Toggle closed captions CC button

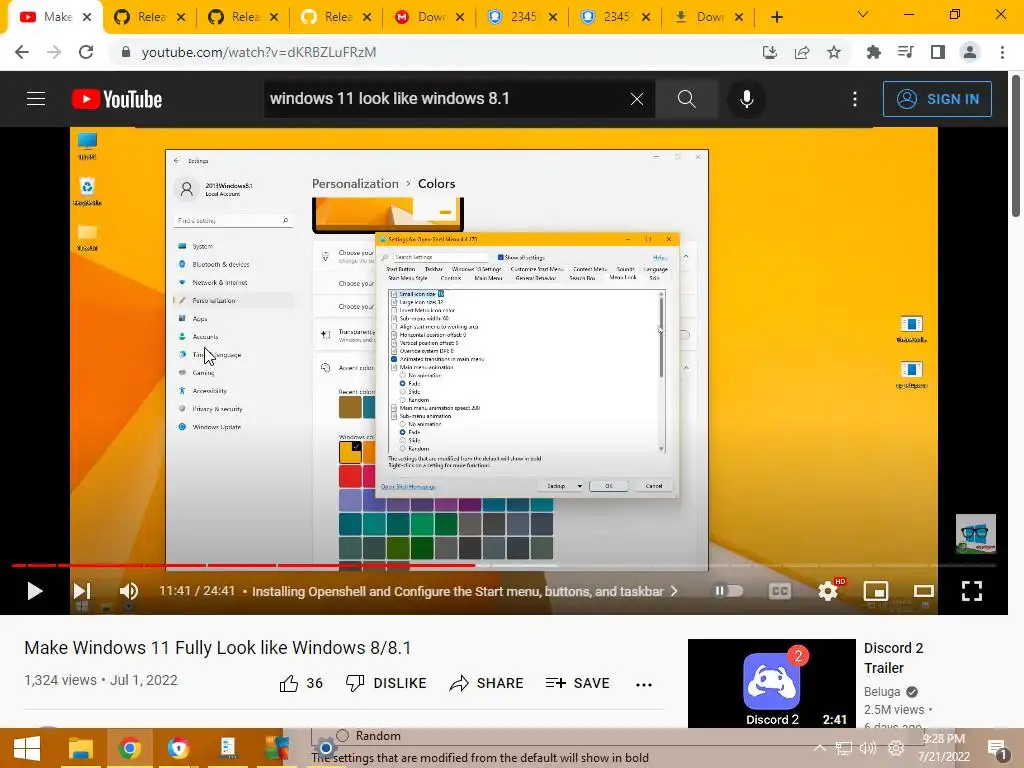click(780, 591)
